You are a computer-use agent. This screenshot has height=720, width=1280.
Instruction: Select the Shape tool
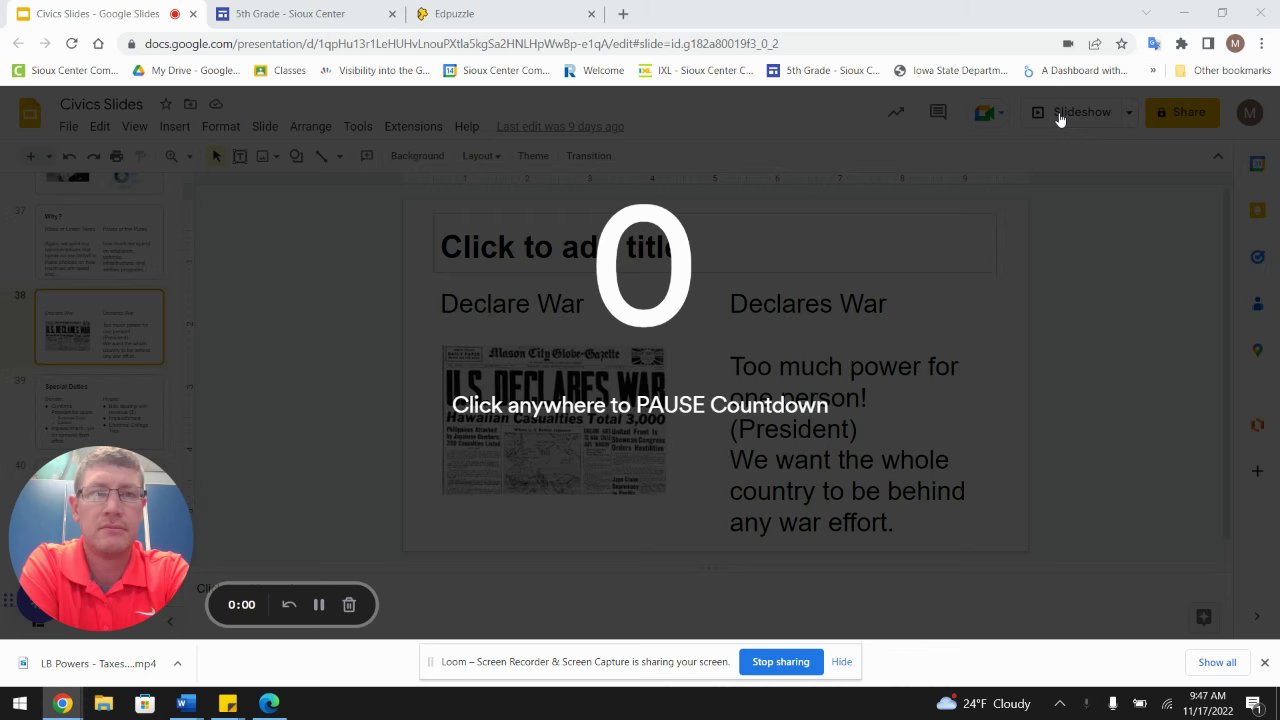coord(296,156)
